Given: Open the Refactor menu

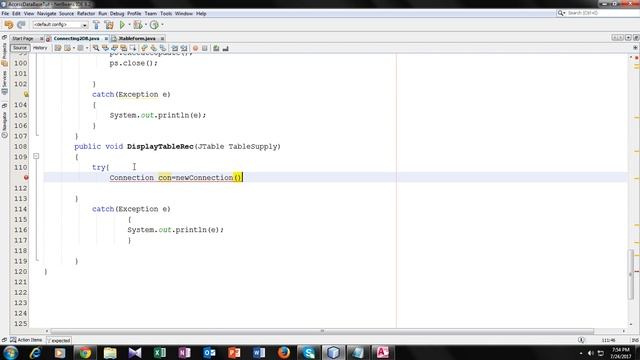Looking at the screenshot, I should click(86, 13).
